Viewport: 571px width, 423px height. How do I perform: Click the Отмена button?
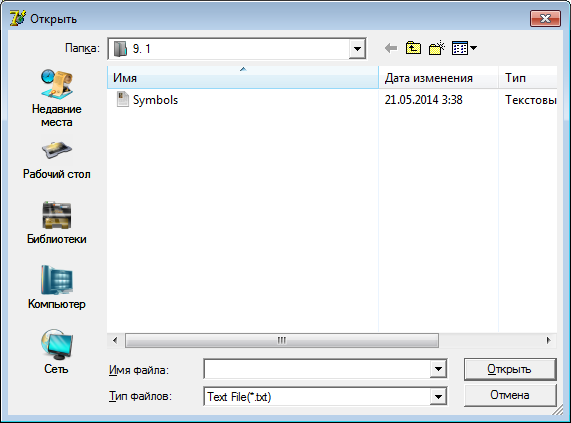(510, 395)
